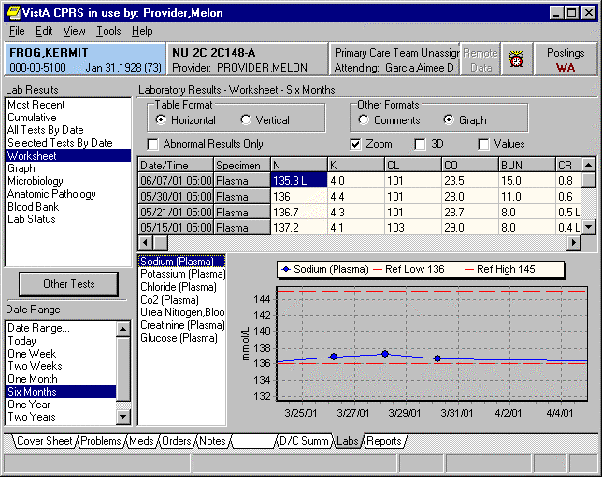Click the reminders alarm clock icon
The height and width of the screenshot is (477, 602).
[x=516, y=60]
